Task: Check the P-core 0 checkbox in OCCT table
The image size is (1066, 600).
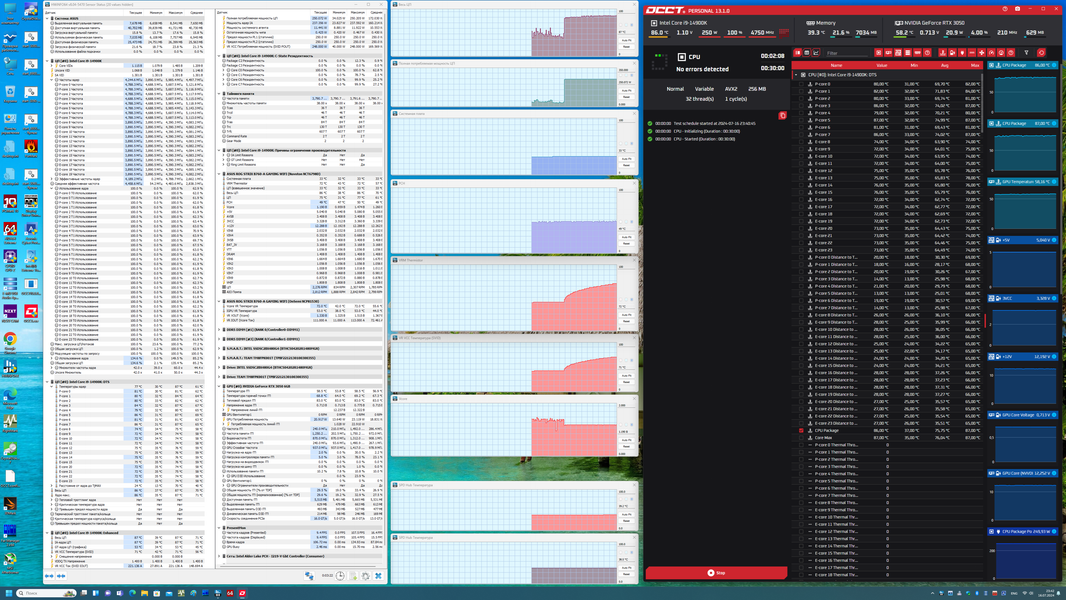Action: [x=802, y=84]
